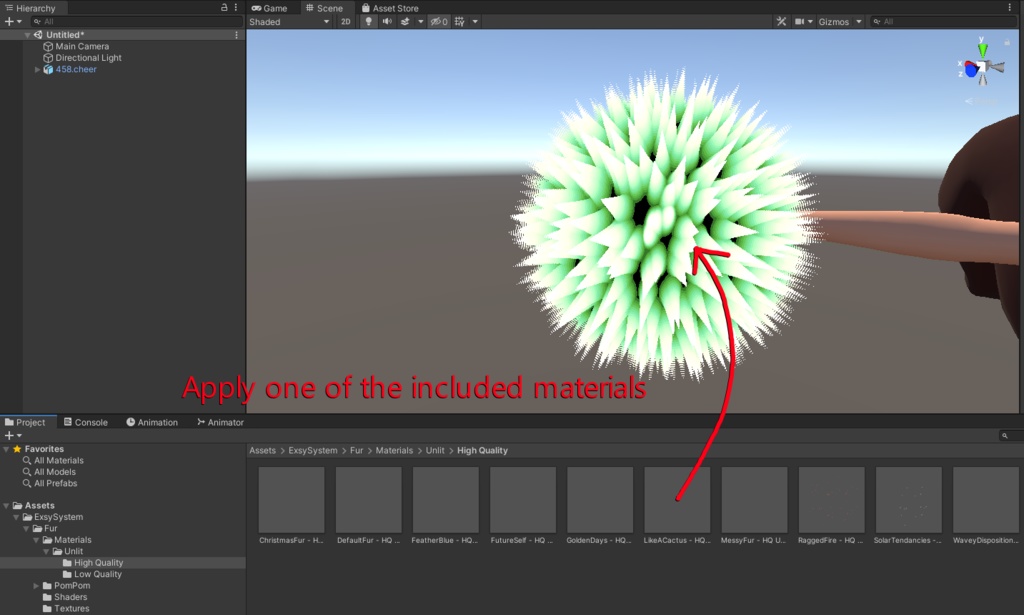Toggle the Hierarchy lock icon
The image size is (1024, 615).
click(x=224, y=7)
